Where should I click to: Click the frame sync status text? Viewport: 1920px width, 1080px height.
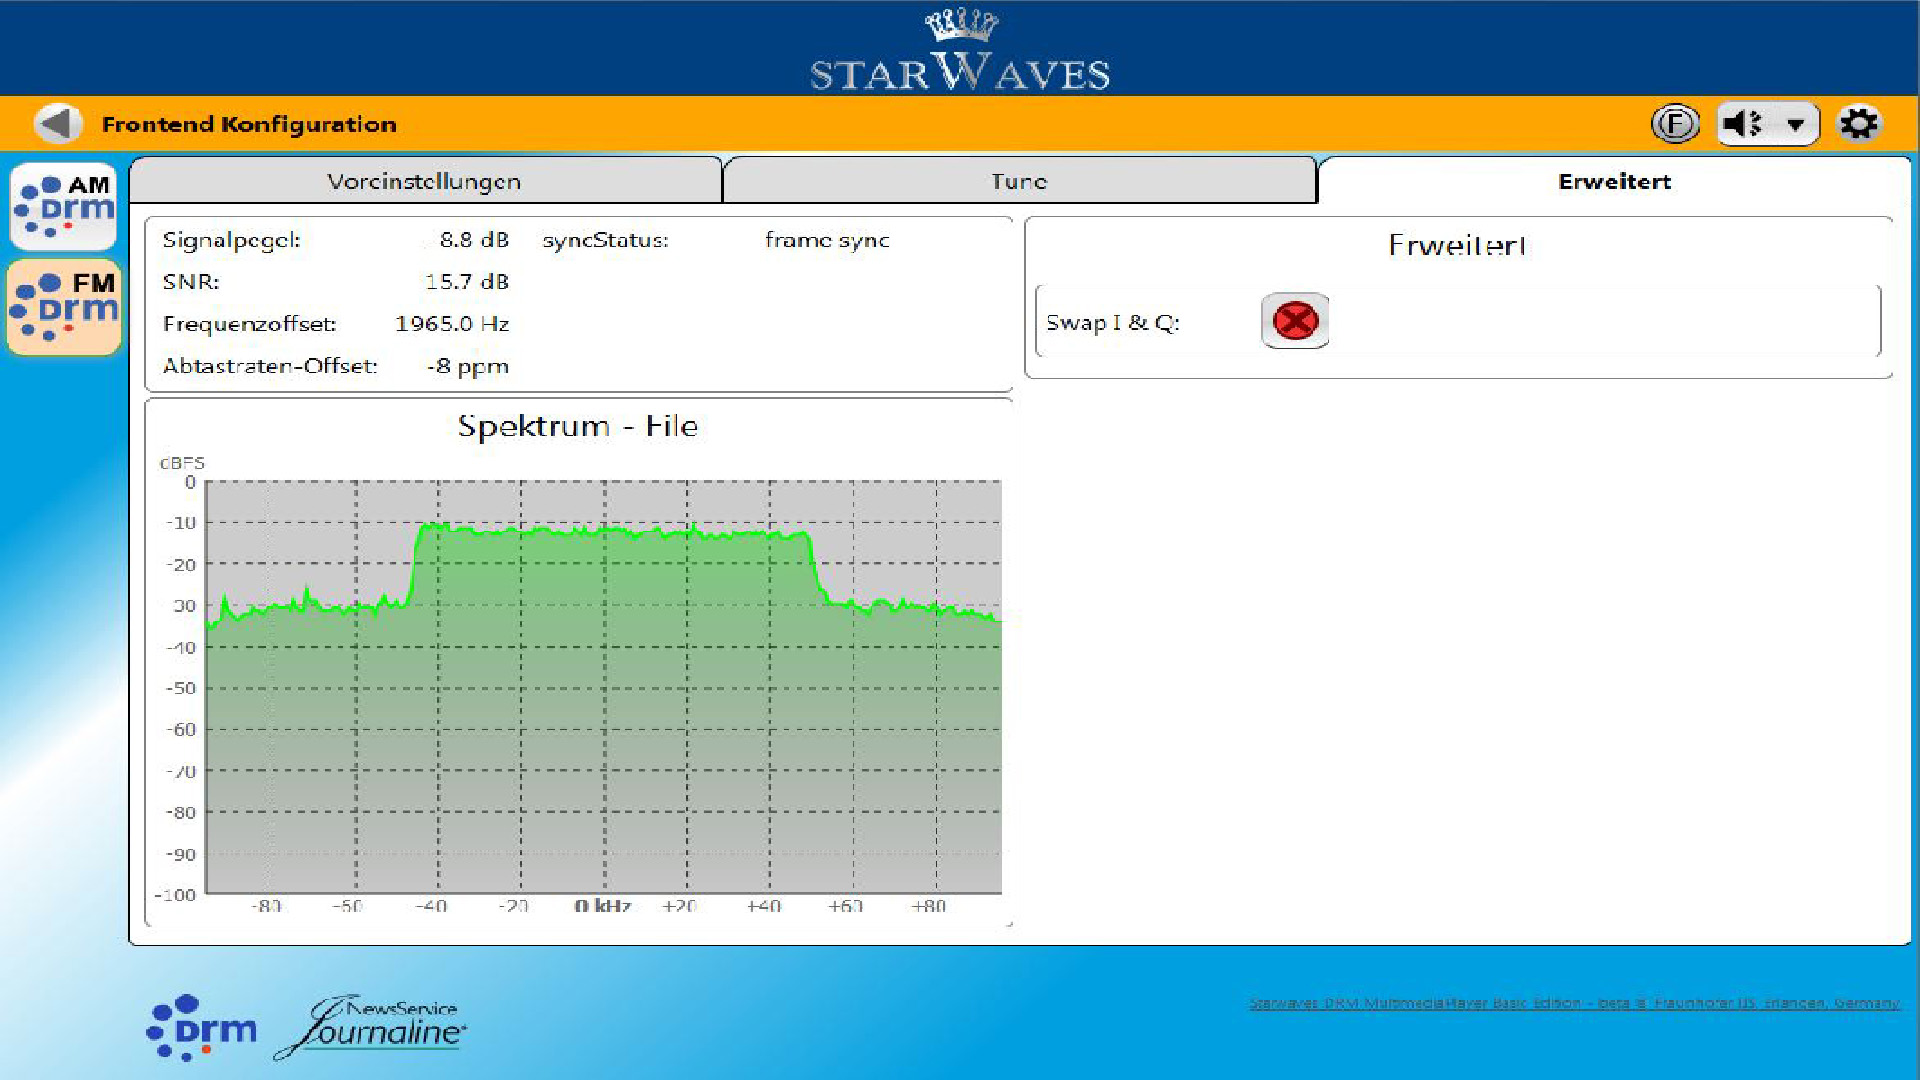[826, 240]
